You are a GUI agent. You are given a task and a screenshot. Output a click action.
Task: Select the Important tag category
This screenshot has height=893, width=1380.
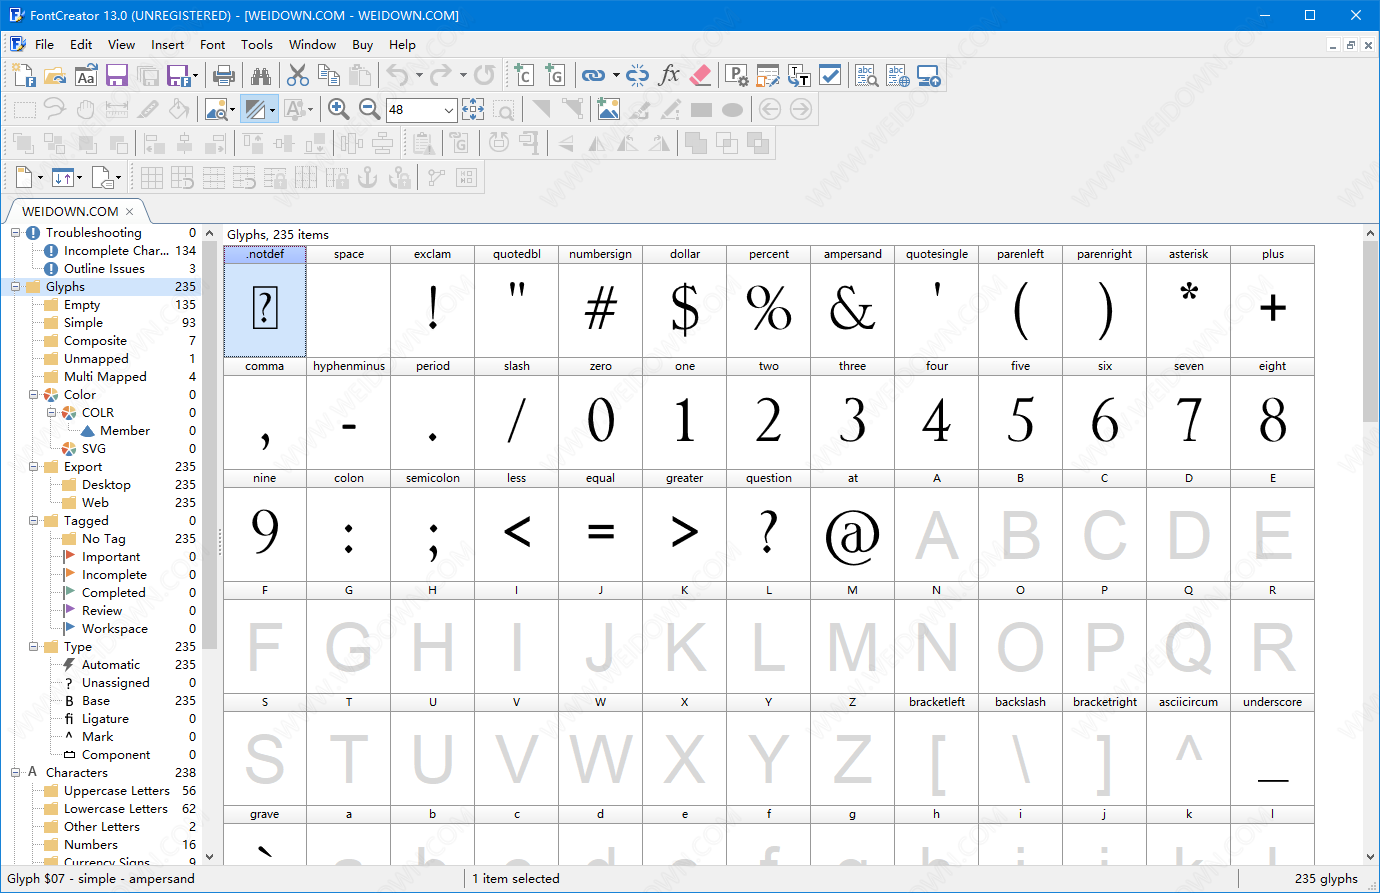click(x=111, y=557)
